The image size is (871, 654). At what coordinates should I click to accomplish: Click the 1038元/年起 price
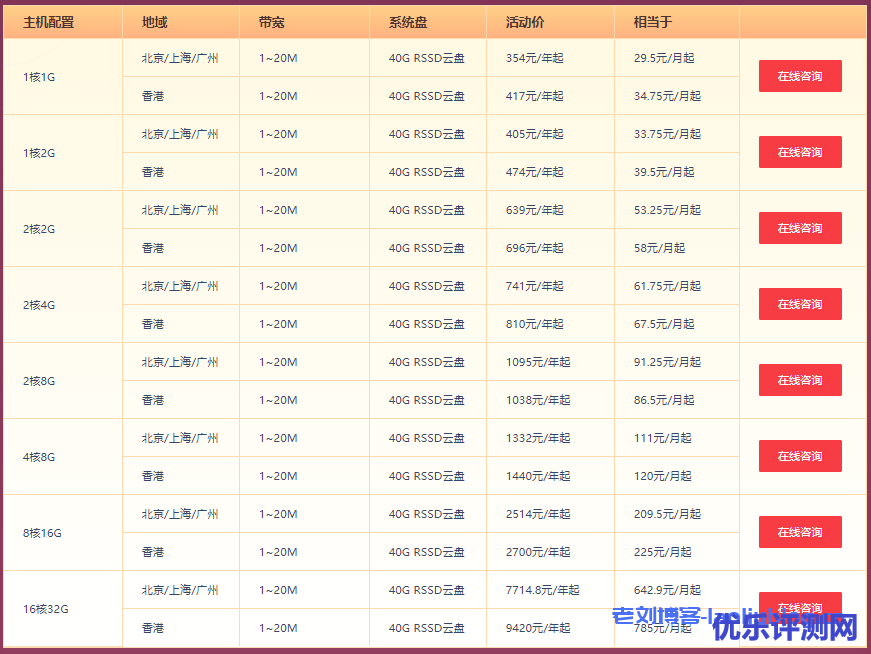(x=538, y=400)
